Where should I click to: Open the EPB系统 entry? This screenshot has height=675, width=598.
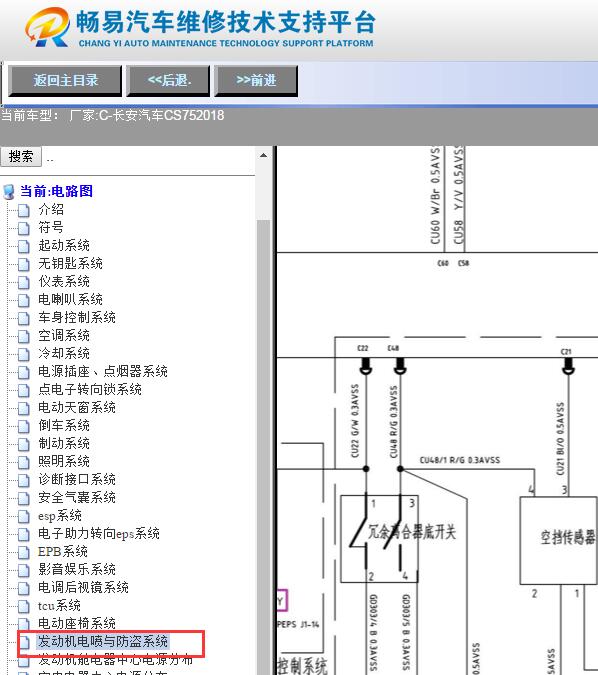[63, 552]
